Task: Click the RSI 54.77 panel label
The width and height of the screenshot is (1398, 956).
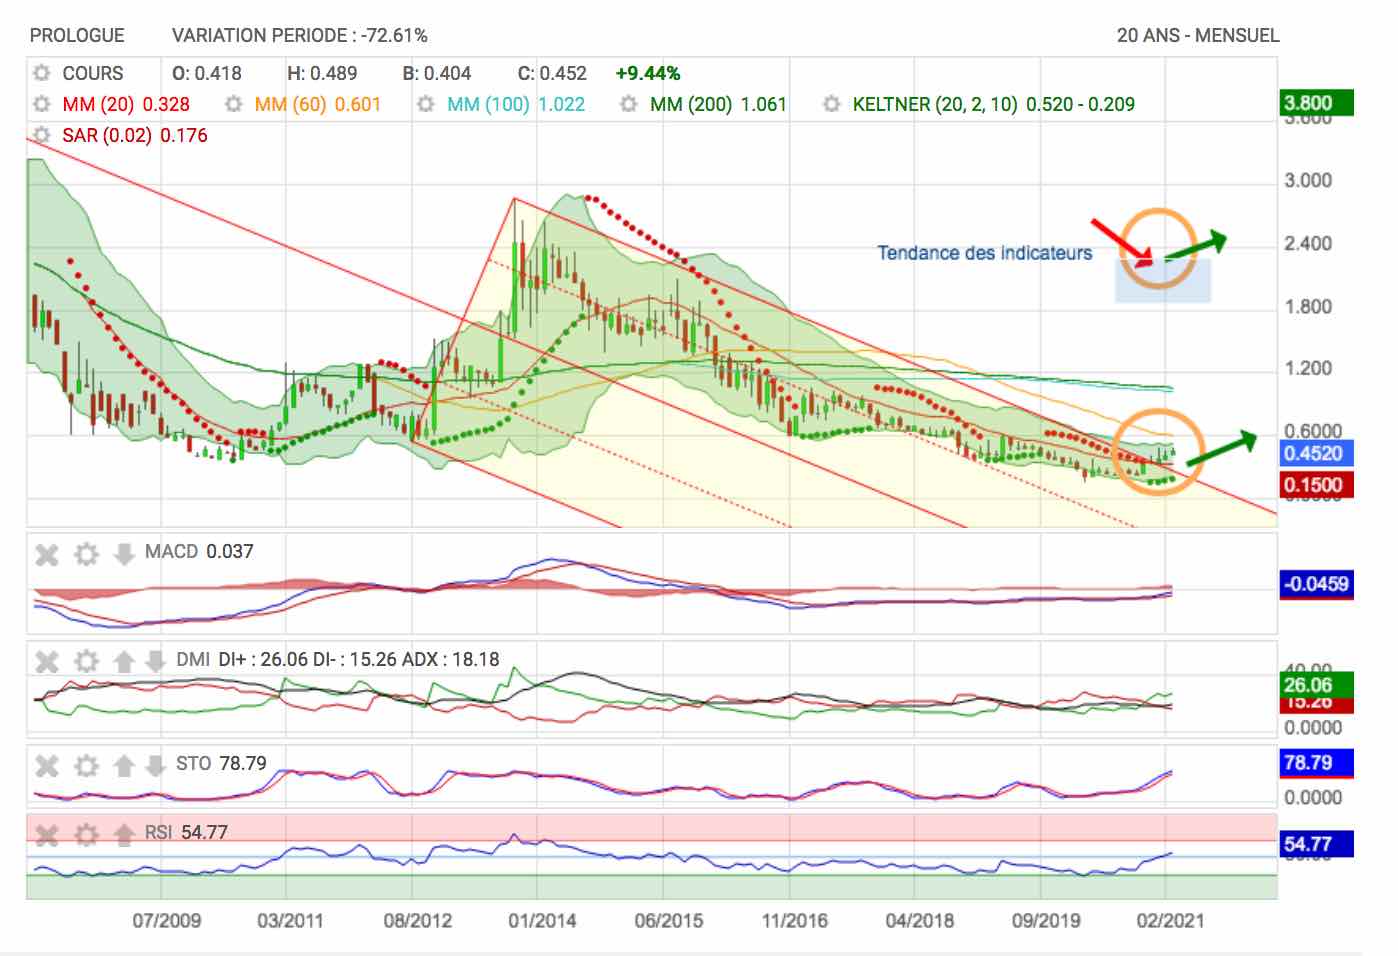Action: pos(186,832)
